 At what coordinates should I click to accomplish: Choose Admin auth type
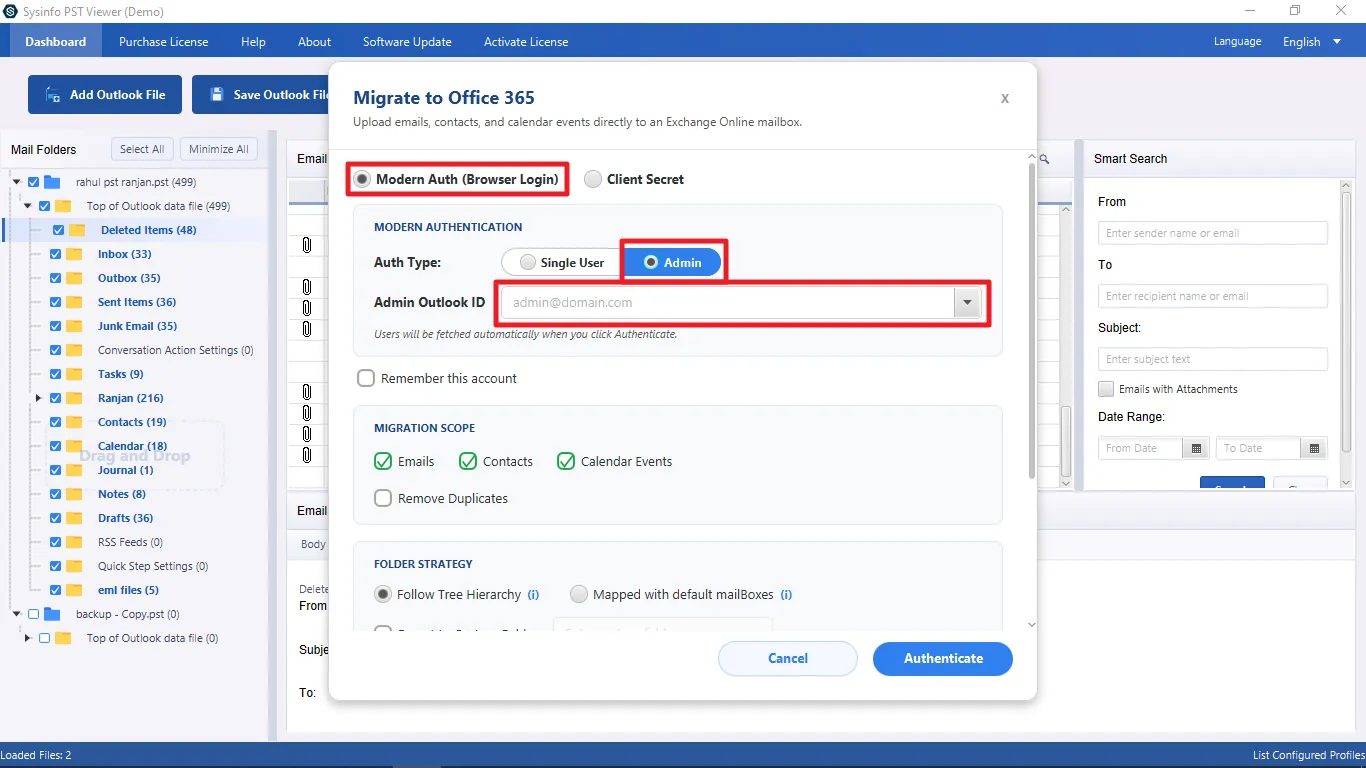tap(672, 262)
